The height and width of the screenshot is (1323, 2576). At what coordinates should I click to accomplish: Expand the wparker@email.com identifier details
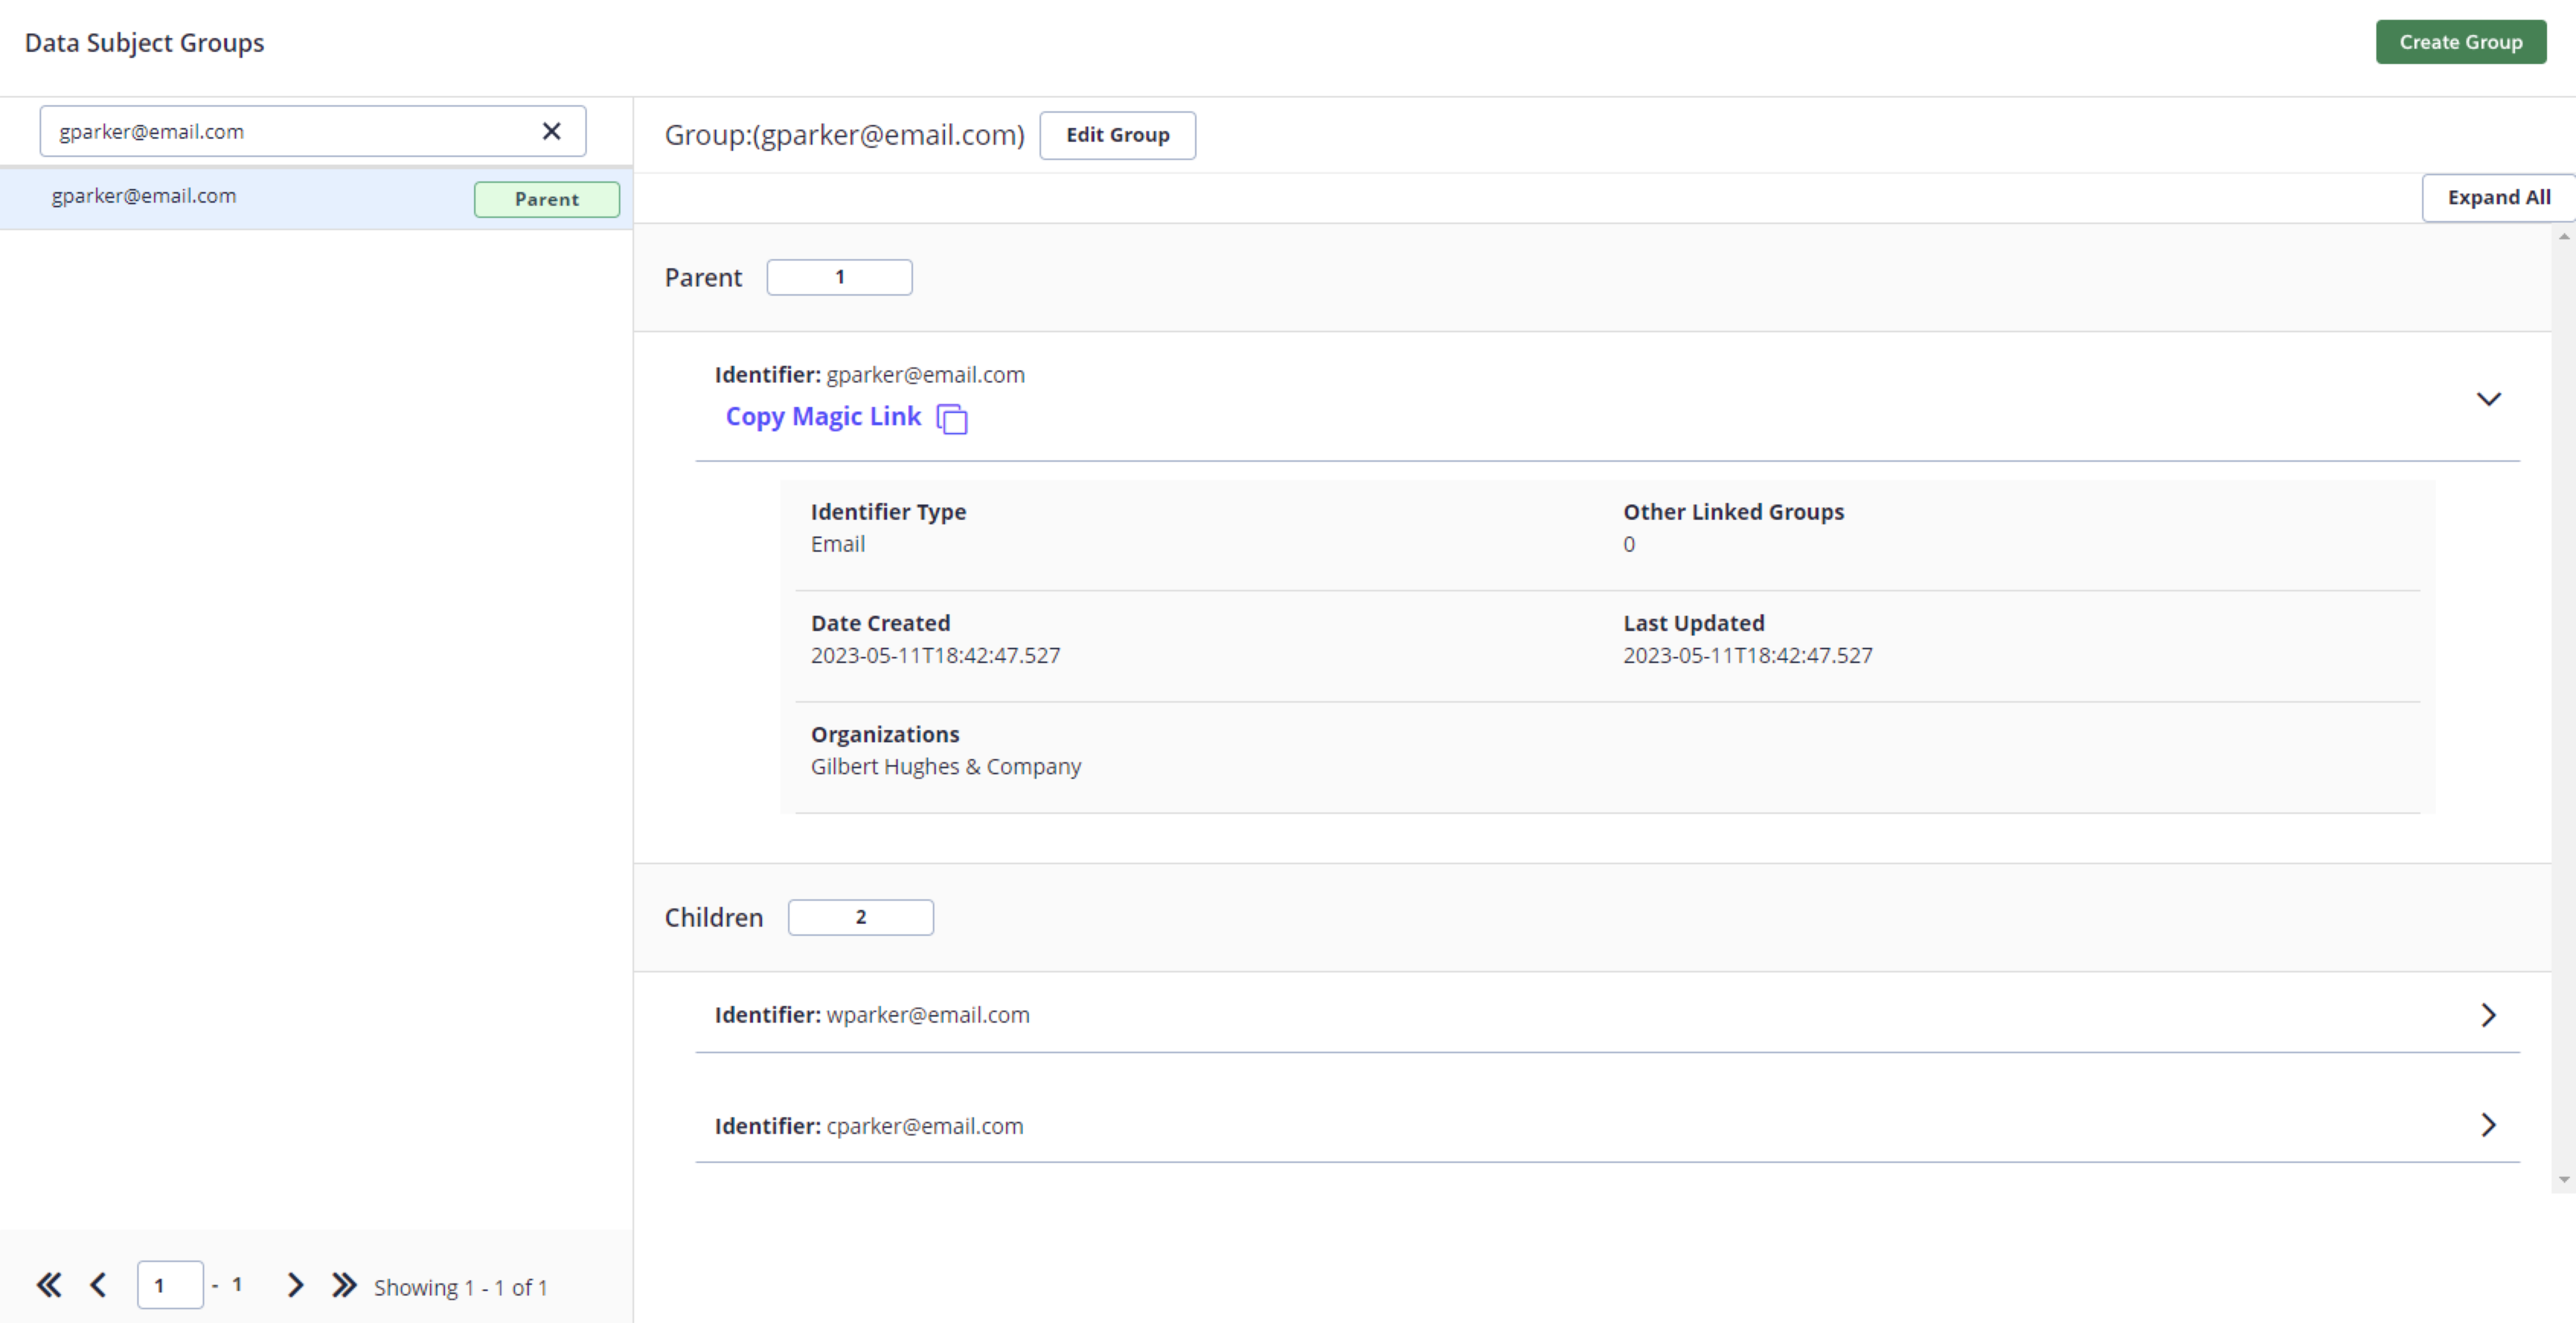(x=2489, y=1015)
